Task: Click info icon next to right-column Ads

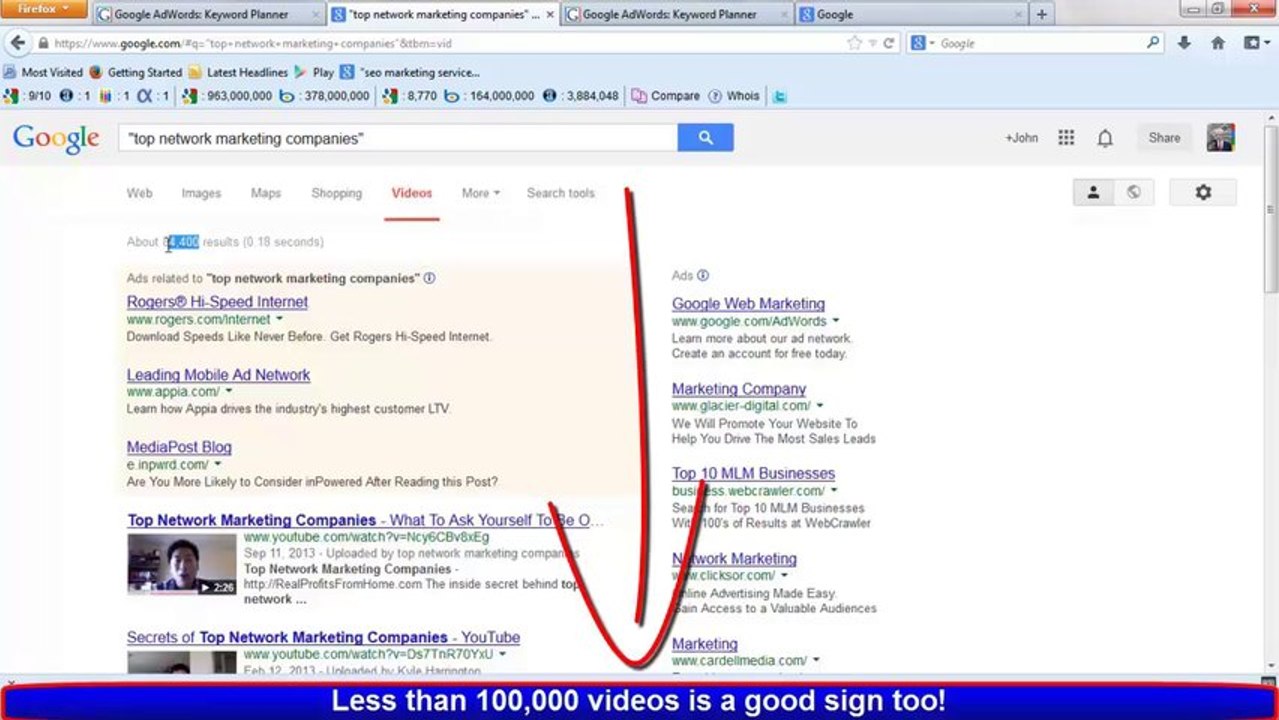Action: pyautogui.click(x=703, y=275)
